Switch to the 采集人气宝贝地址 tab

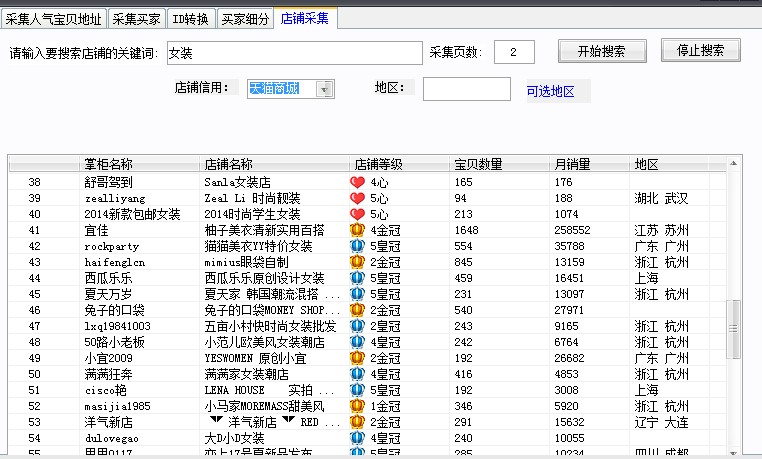(53, 18)
